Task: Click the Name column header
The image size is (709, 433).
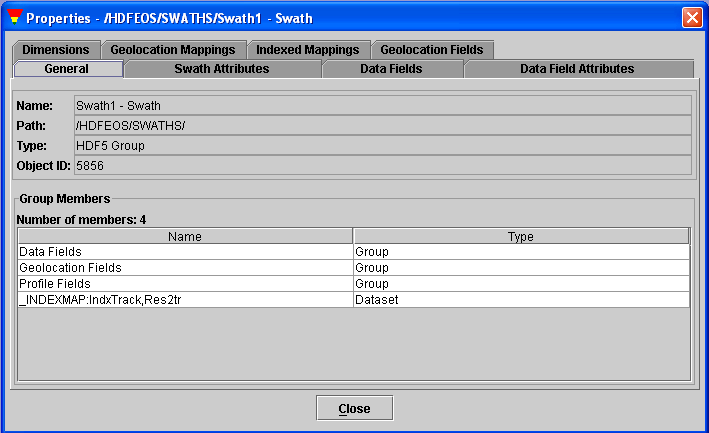Action: pyautogui.click(x=185, y=236)
